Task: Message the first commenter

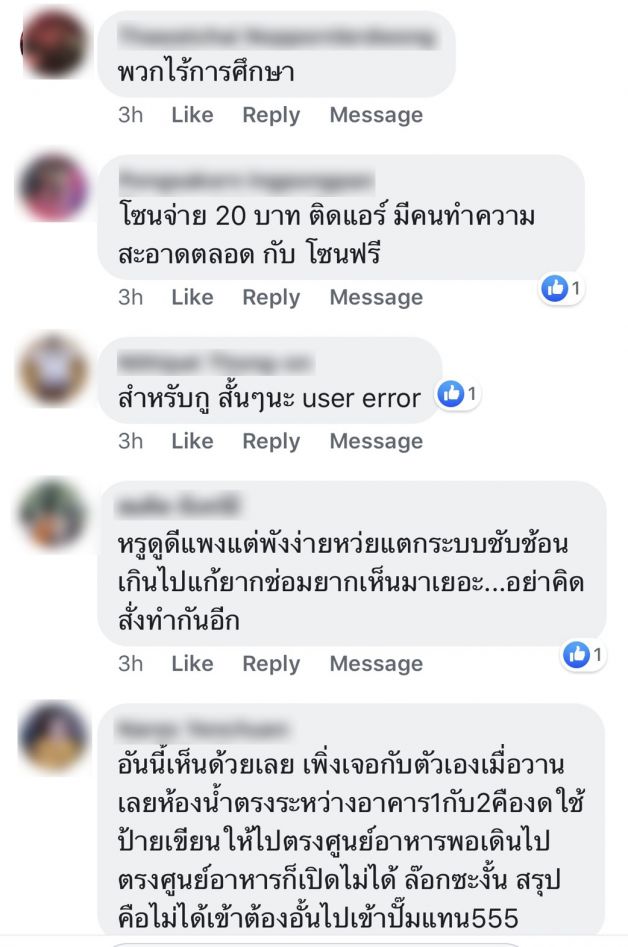Action: coord(376,115)
